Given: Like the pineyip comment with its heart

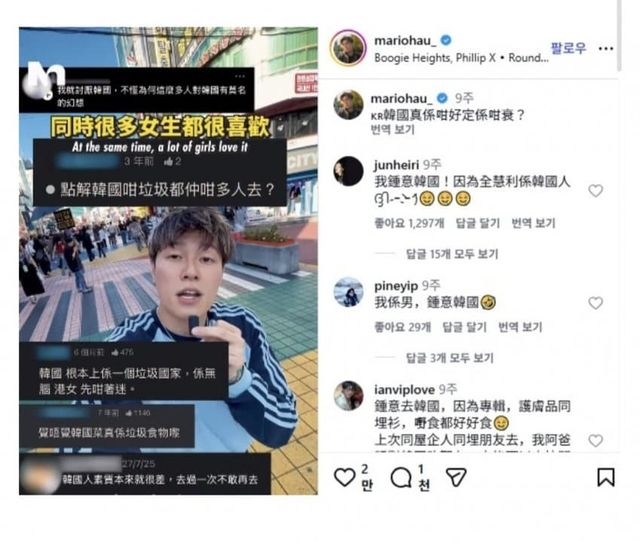Looking at the screenshot, I should 596,303.
